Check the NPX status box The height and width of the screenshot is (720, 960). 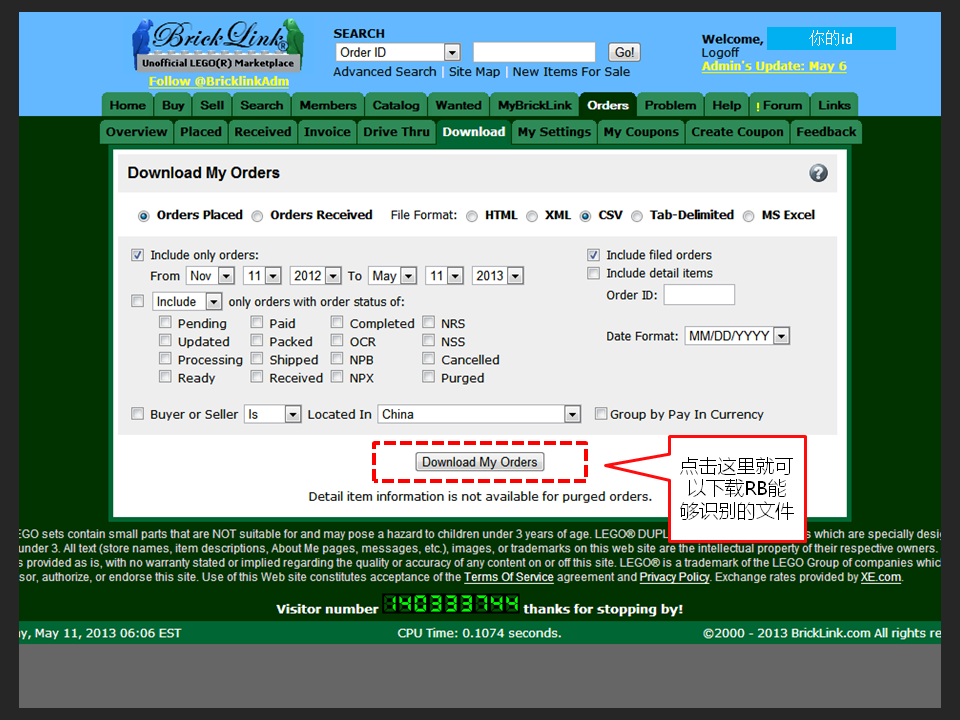pos(337,377)
